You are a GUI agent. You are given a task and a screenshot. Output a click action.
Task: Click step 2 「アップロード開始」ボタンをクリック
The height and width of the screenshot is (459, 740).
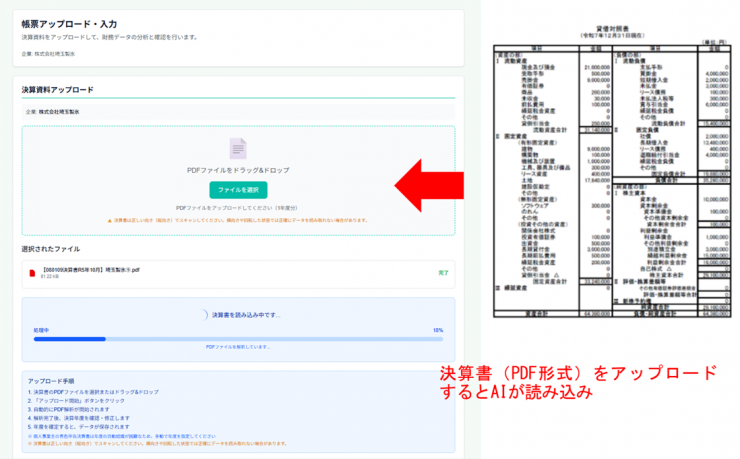[76, 401]
